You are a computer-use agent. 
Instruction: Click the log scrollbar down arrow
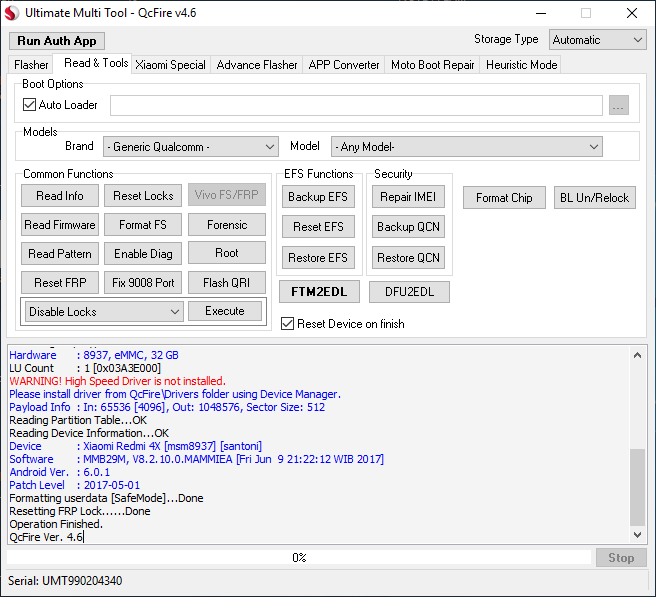tap(637, 534)
